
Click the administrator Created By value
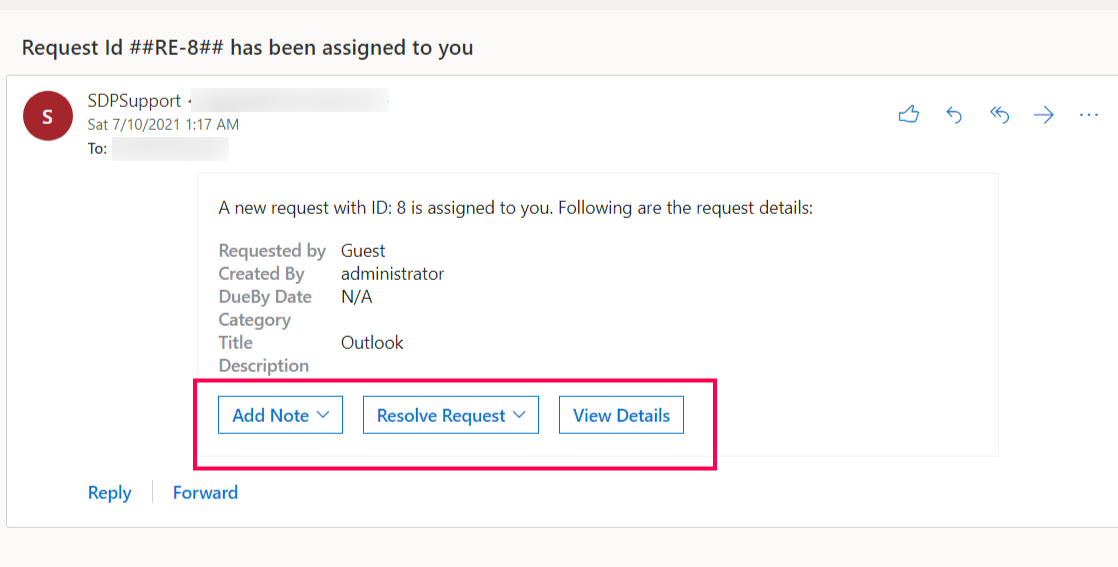click(x=392, y=274)
